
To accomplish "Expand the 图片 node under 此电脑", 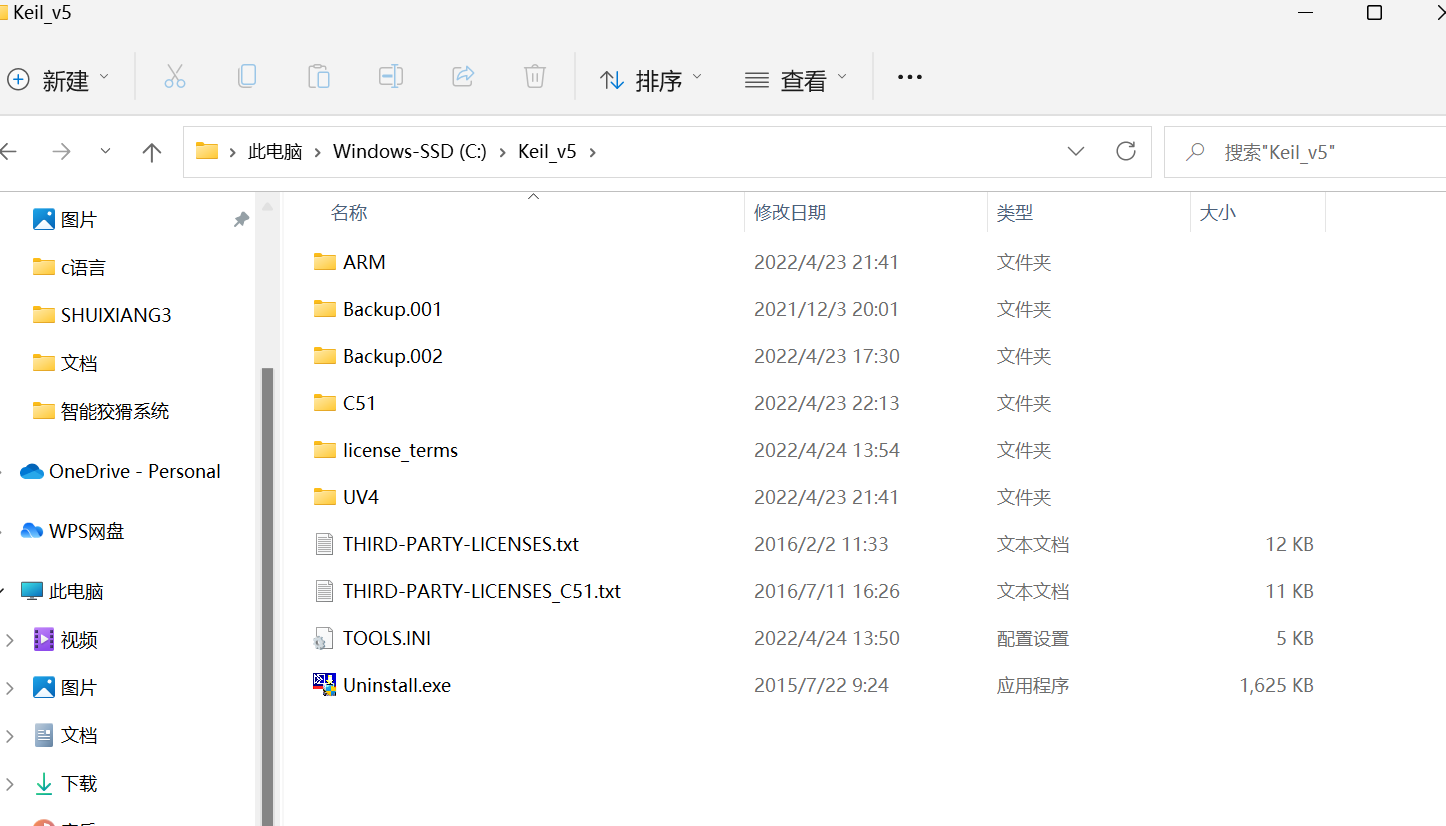I will click(x=10, y=688).
